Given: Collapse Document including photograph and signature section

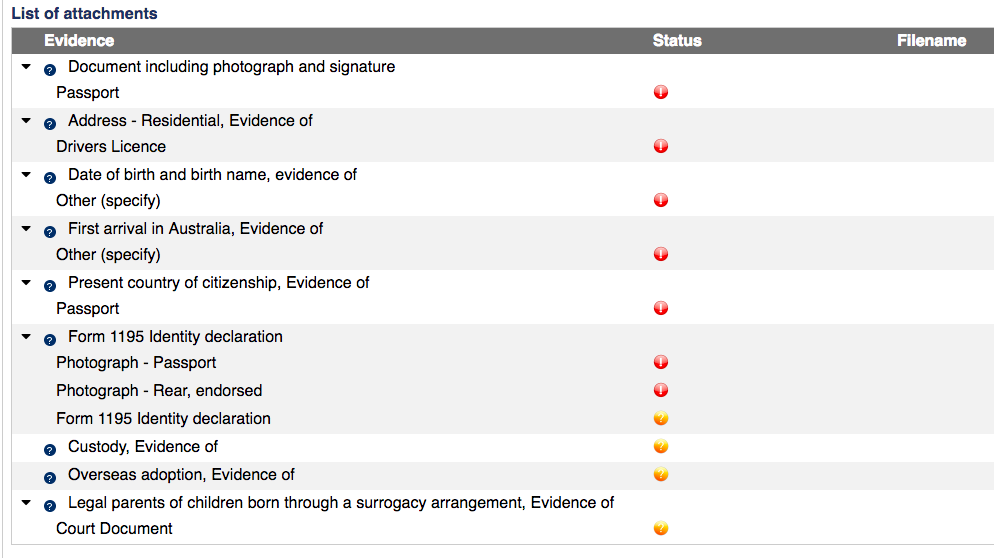Looking at the screenshot, I should pos(26,67).
